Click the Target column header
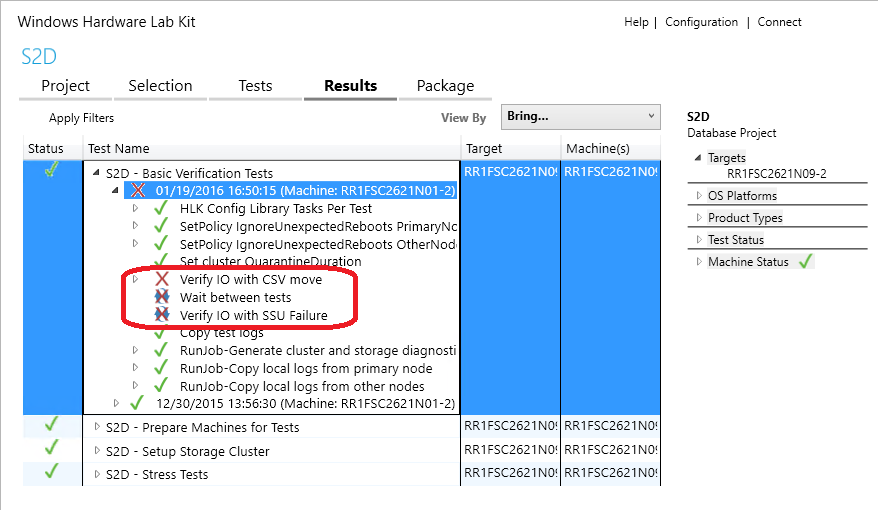This screenshot has width=878, height=510. click(484, 149)
